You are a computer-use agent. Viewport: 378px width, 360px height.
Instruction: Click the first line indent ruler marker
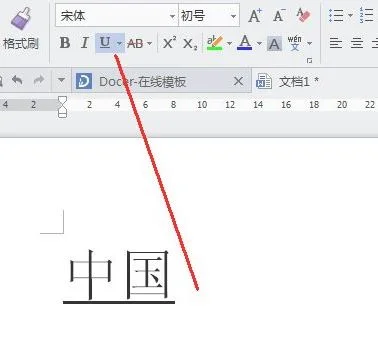pos(62,99)
